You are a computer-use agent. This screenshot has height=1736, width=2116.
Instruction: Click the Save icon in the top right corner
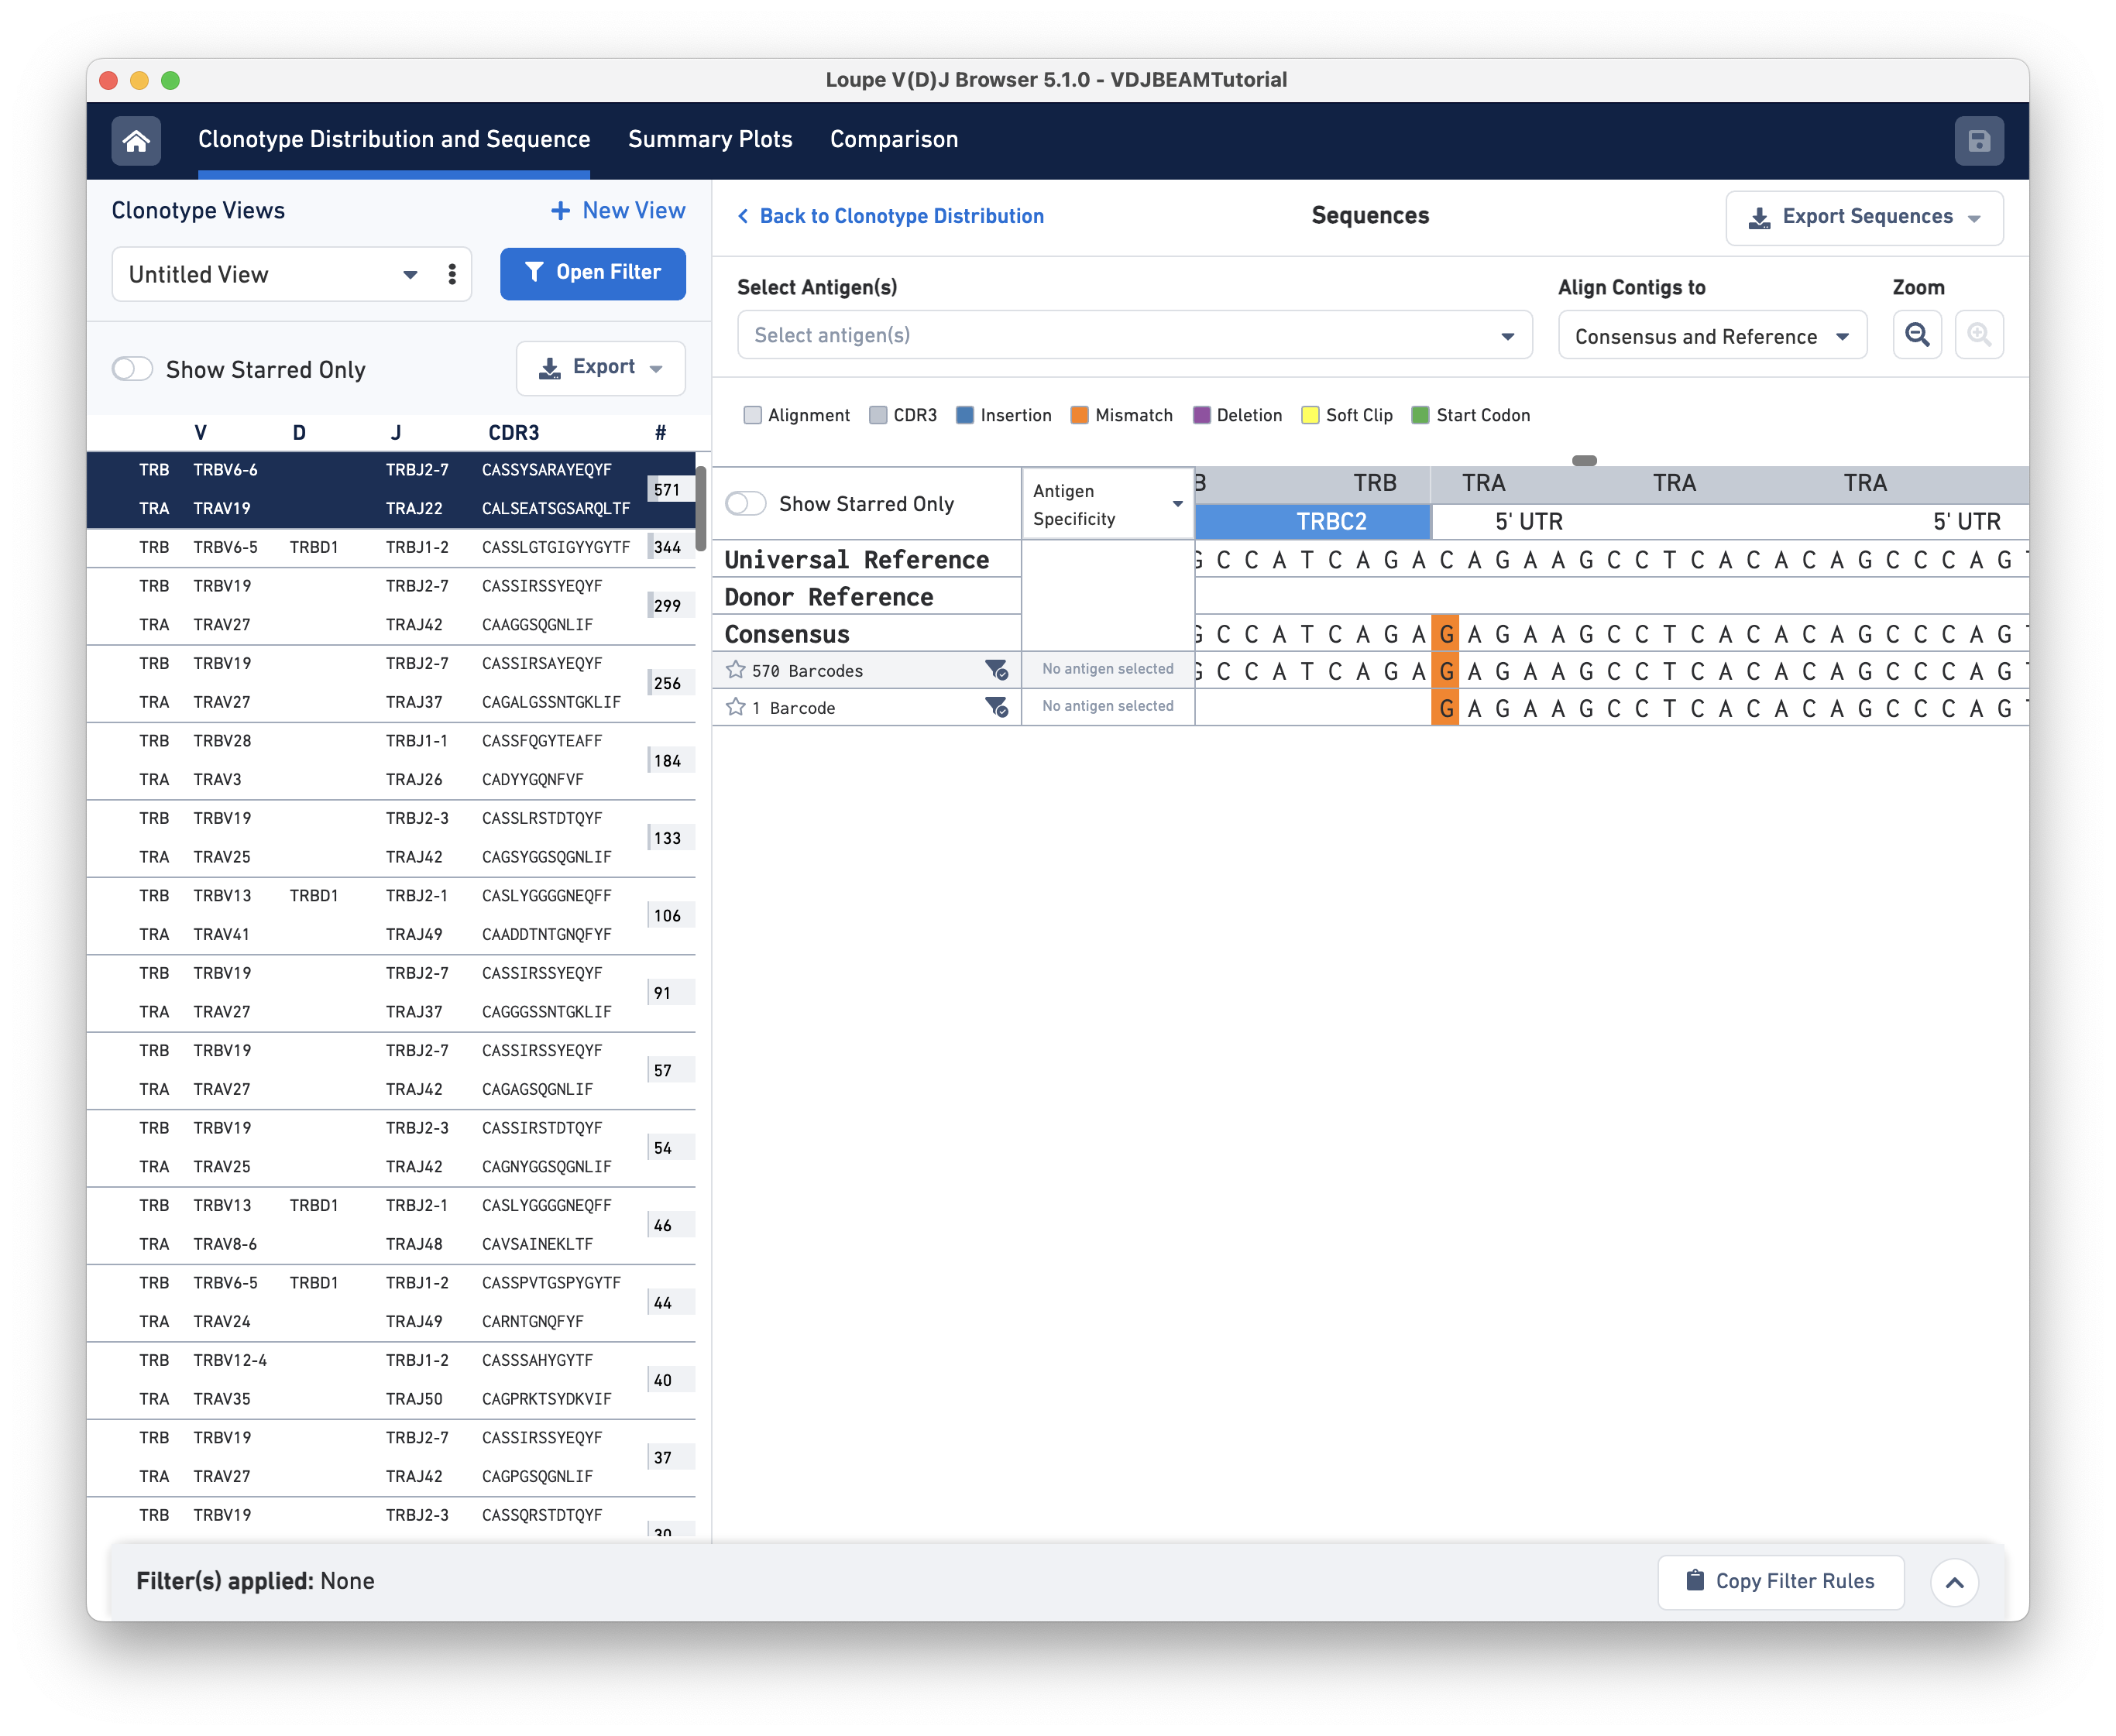(x=1980, y=140)
